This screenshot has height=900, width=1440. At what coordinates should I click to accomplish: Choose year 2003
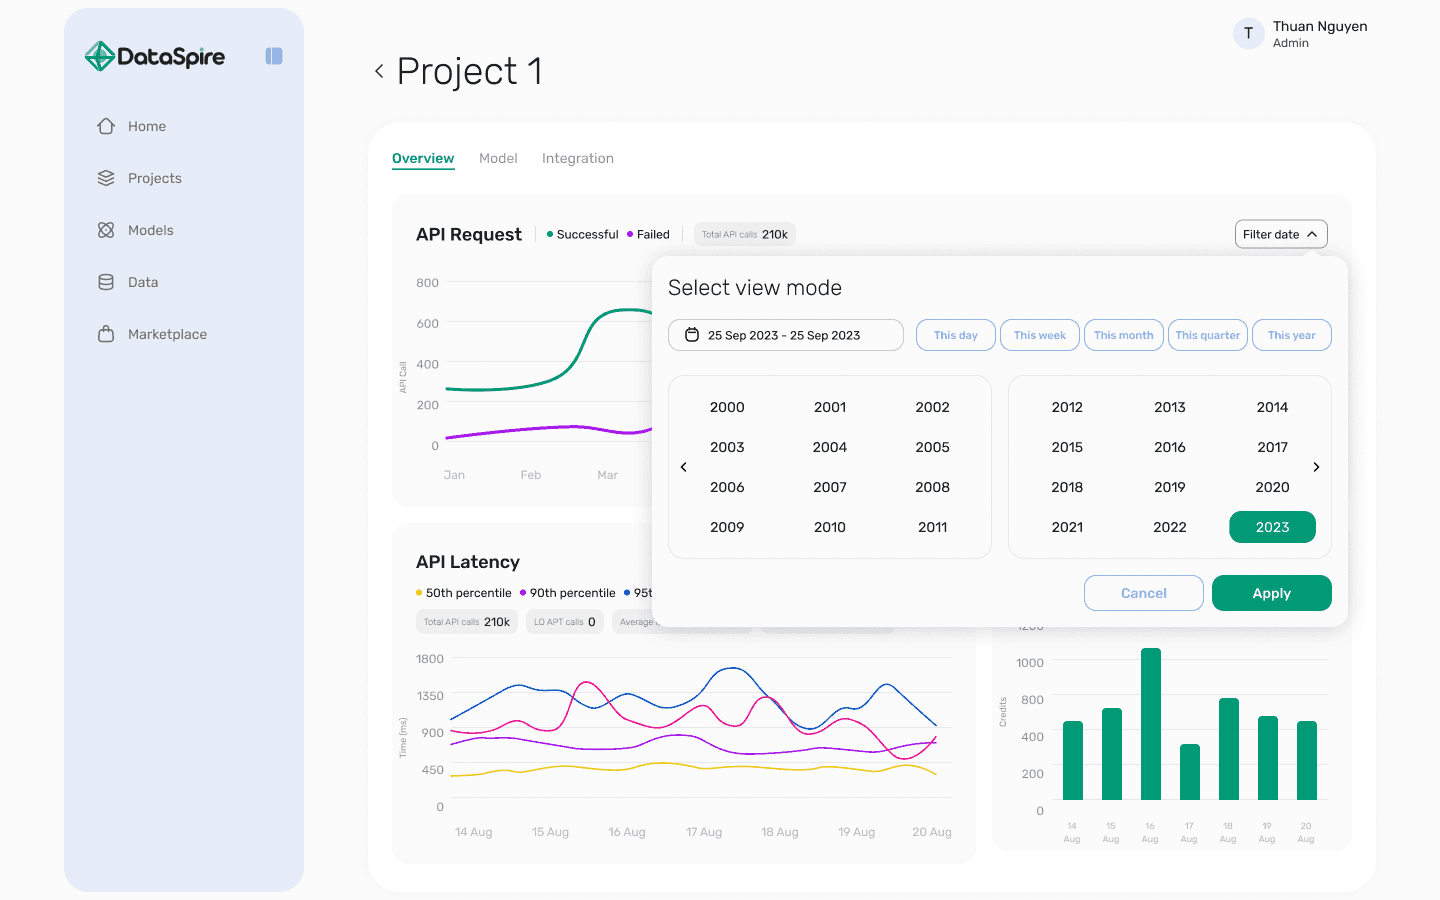pyautogui.click(x=727, y=447)
